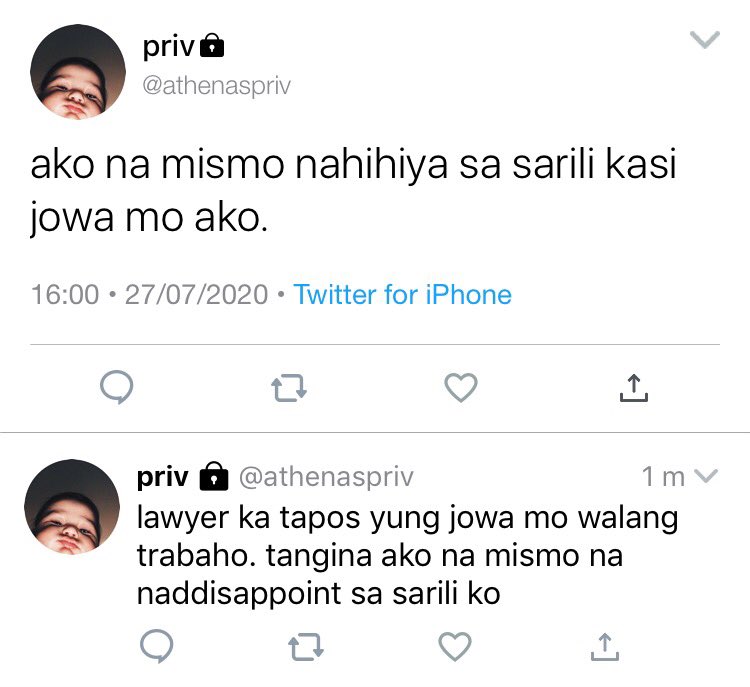Retweet the main tweet
Screen dimensions: 750x687
(x=289, y=388)
